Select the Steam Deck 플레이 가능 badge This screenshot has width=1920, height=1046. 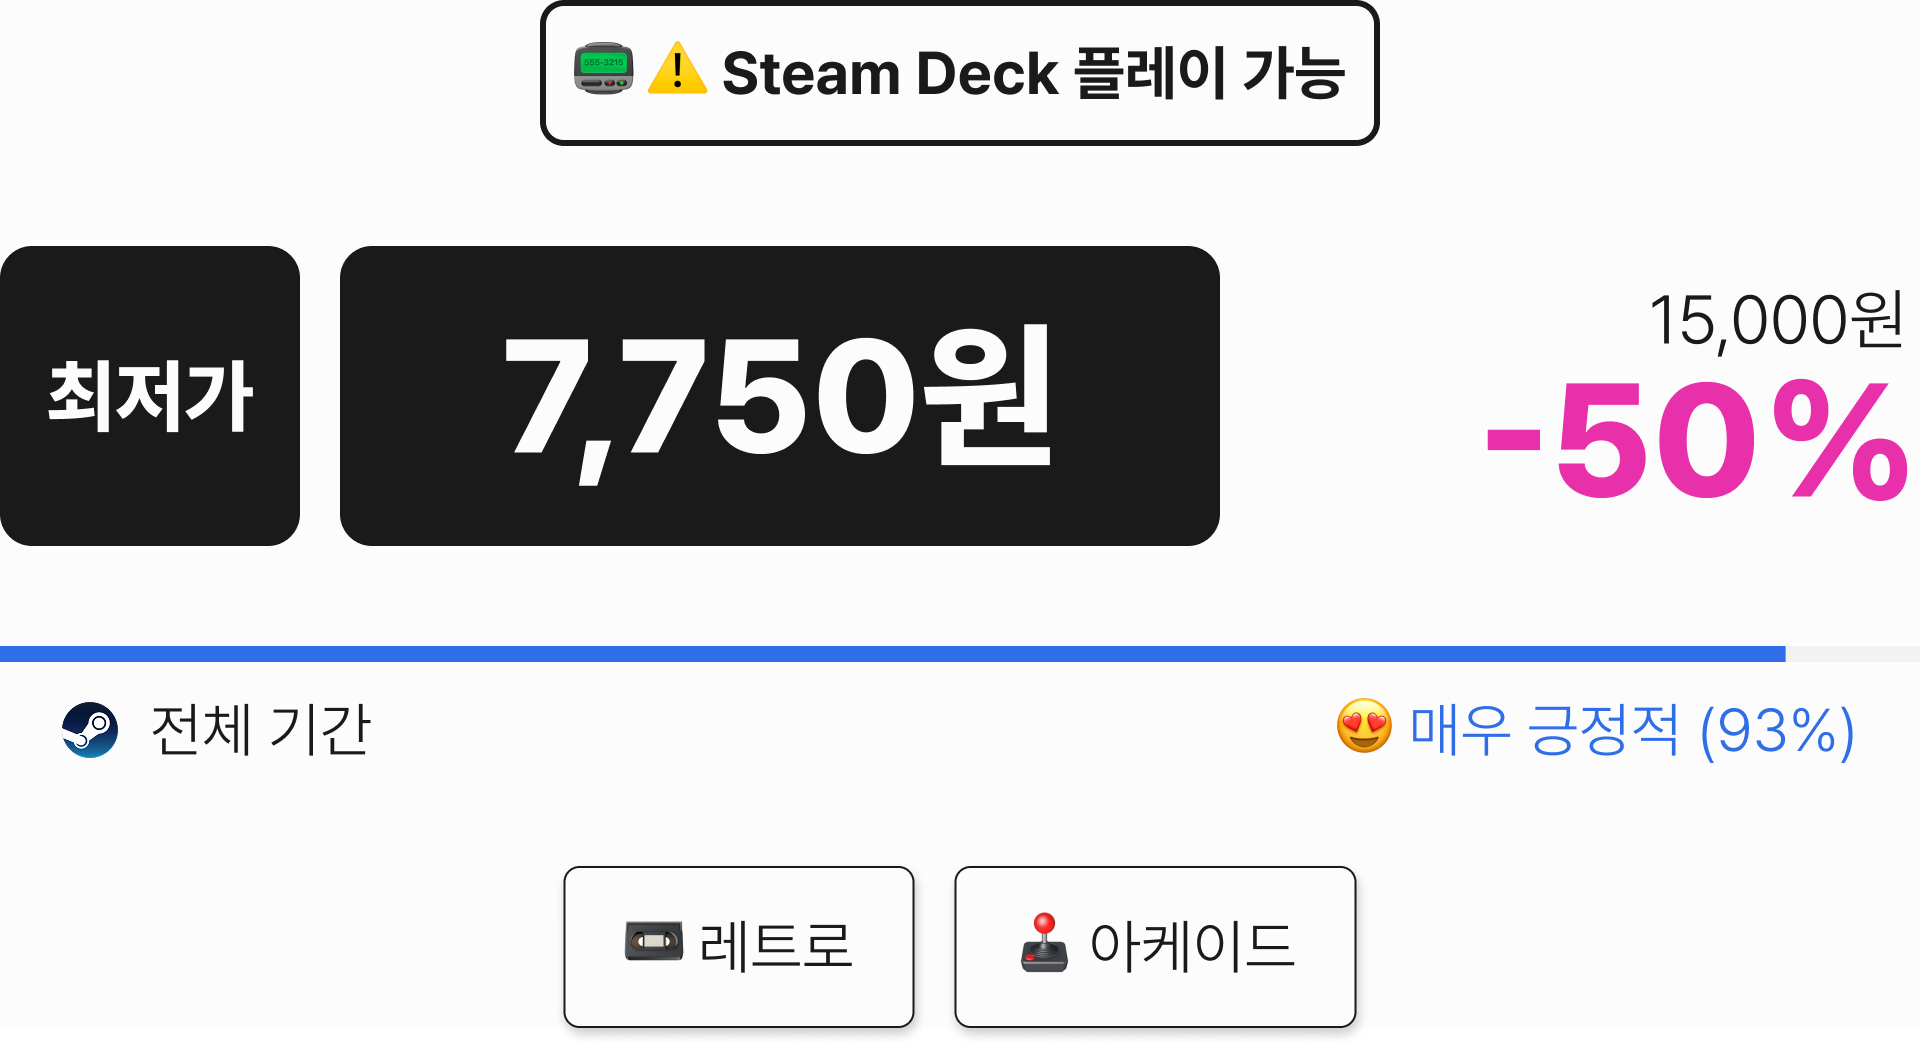click(960, 73)
